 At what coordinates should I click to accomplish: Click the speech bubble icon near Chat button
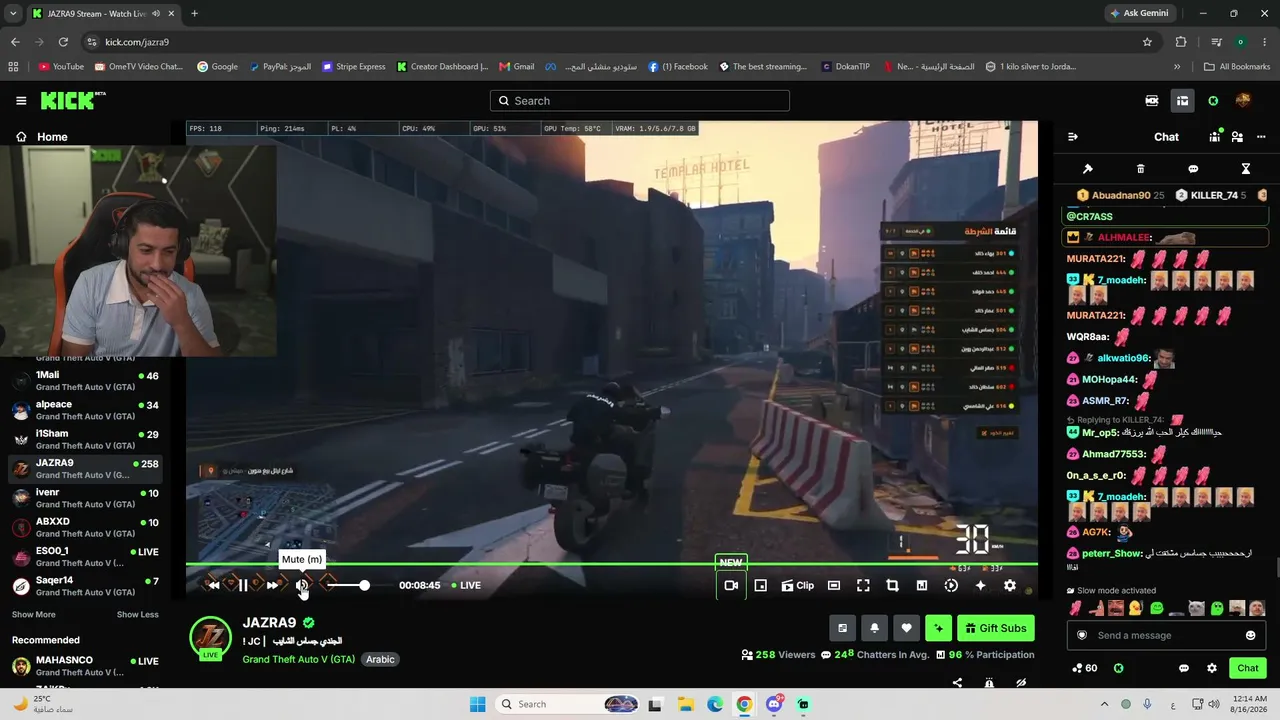tap(1184, 668)
